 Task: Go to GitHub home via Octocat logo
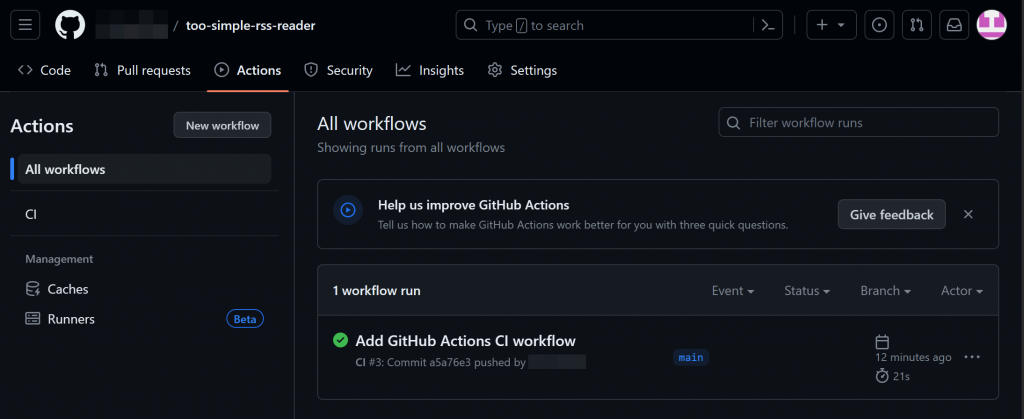[70, 25]
